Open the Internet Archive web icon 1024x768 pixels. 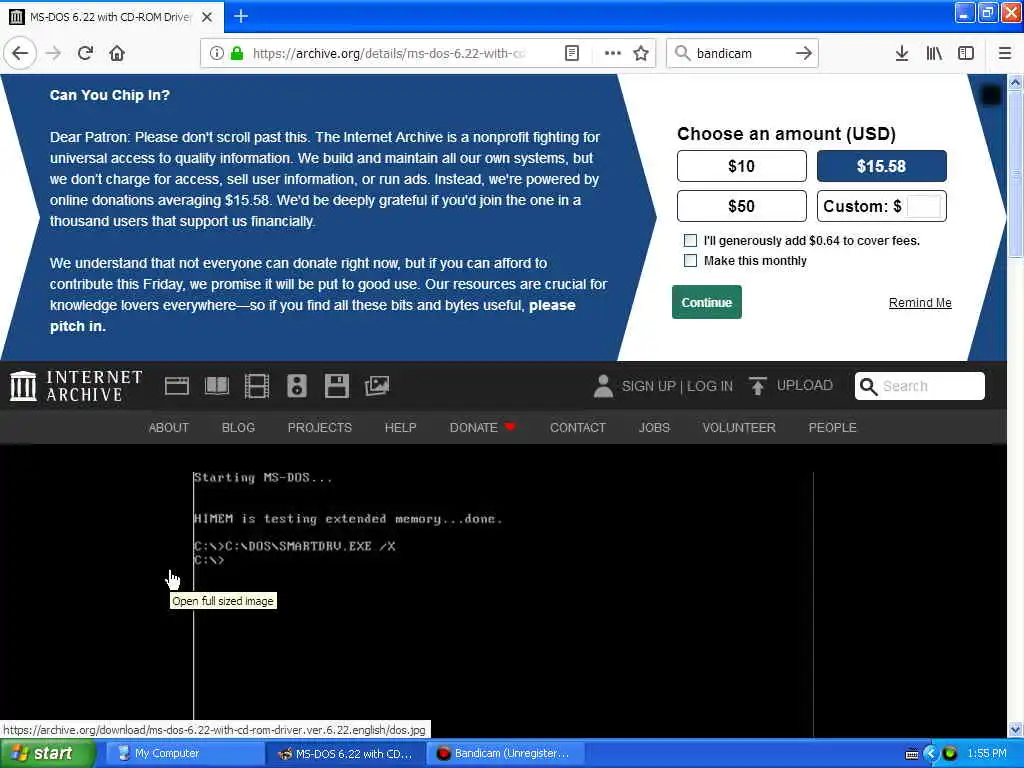pos(176,386)
